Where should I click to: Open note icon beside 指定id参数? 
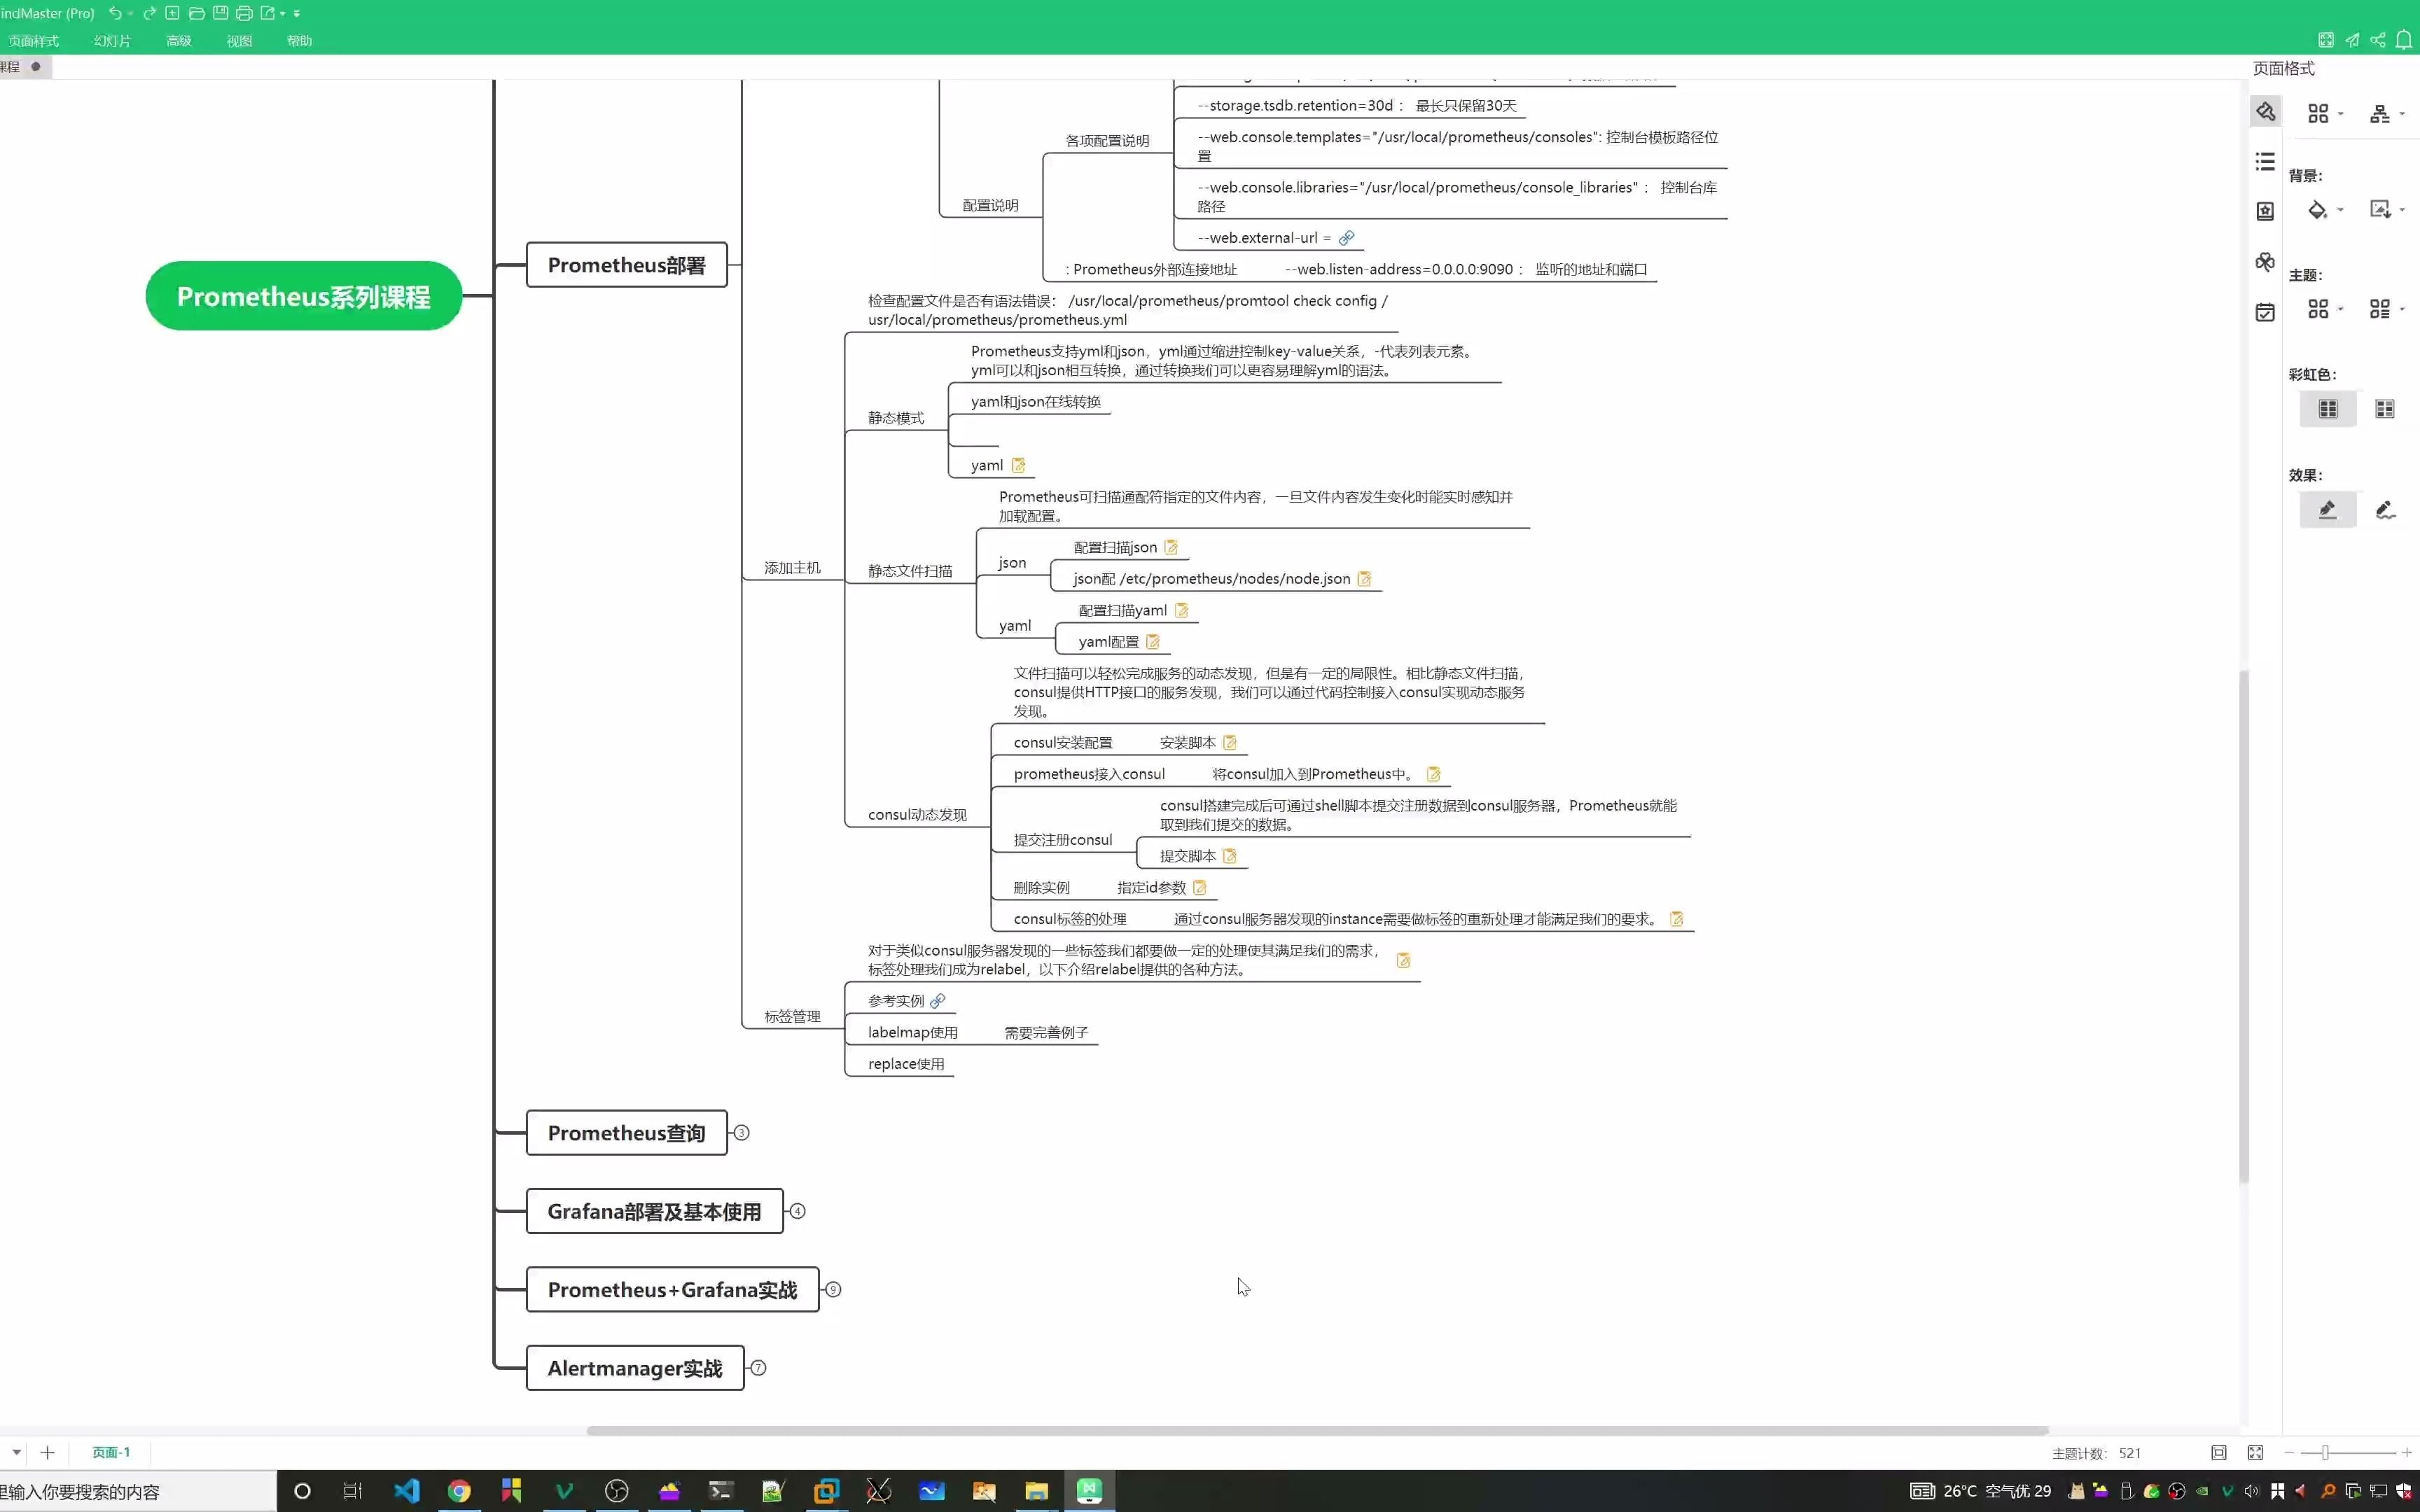(x=1200, y=888)
